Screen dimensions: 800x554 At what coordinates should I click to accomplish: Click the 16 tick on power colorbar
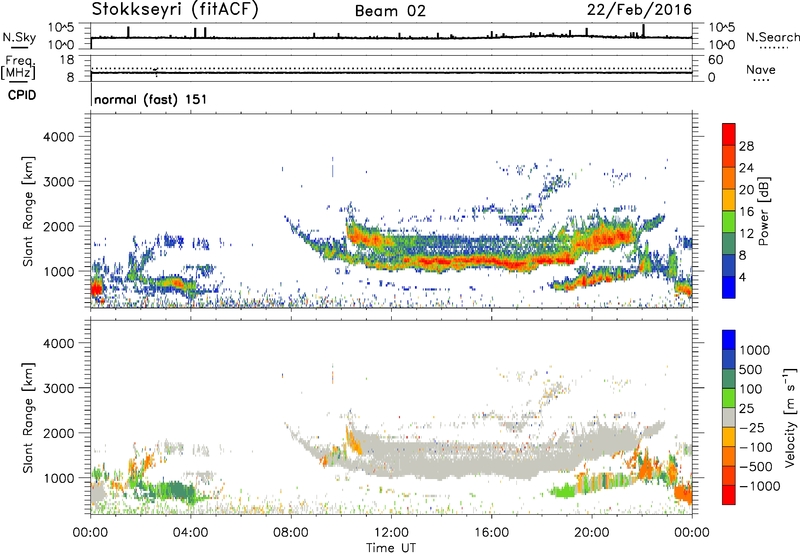746,212
